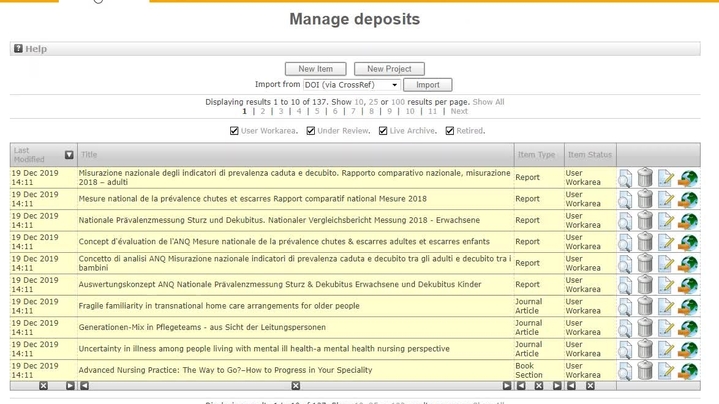
Task: Delete the Nationale Prävalenzmessung Sturz und Dekubitus item
Action: coord(645,221)
